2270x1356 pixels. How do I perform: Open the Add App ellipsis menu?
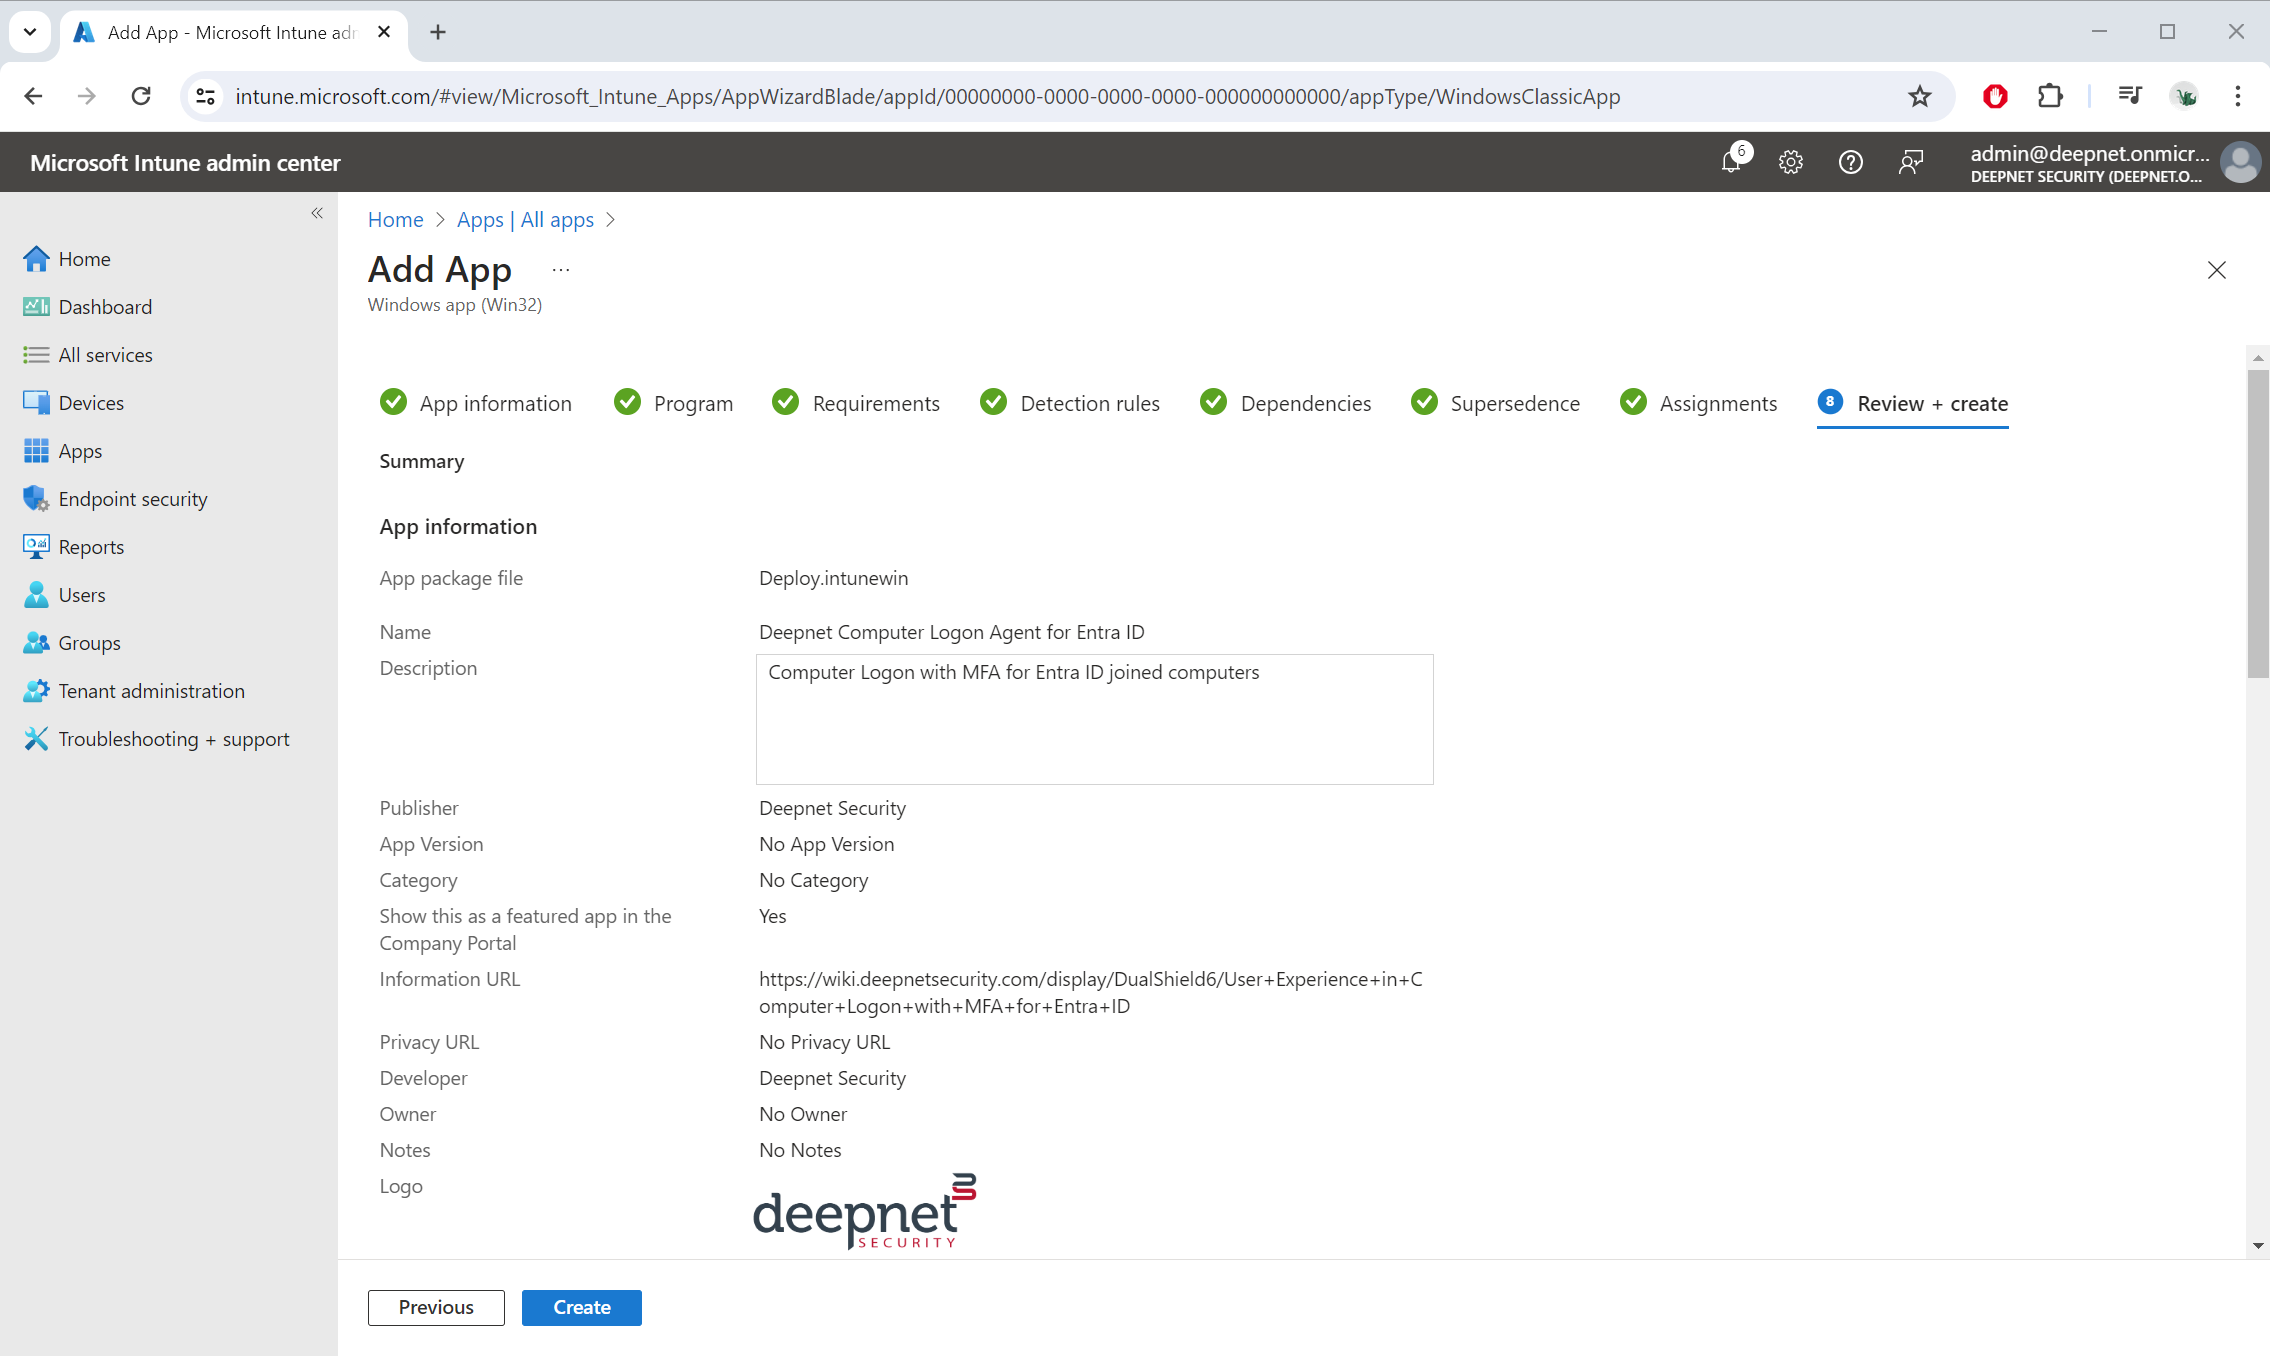(561, 270)
